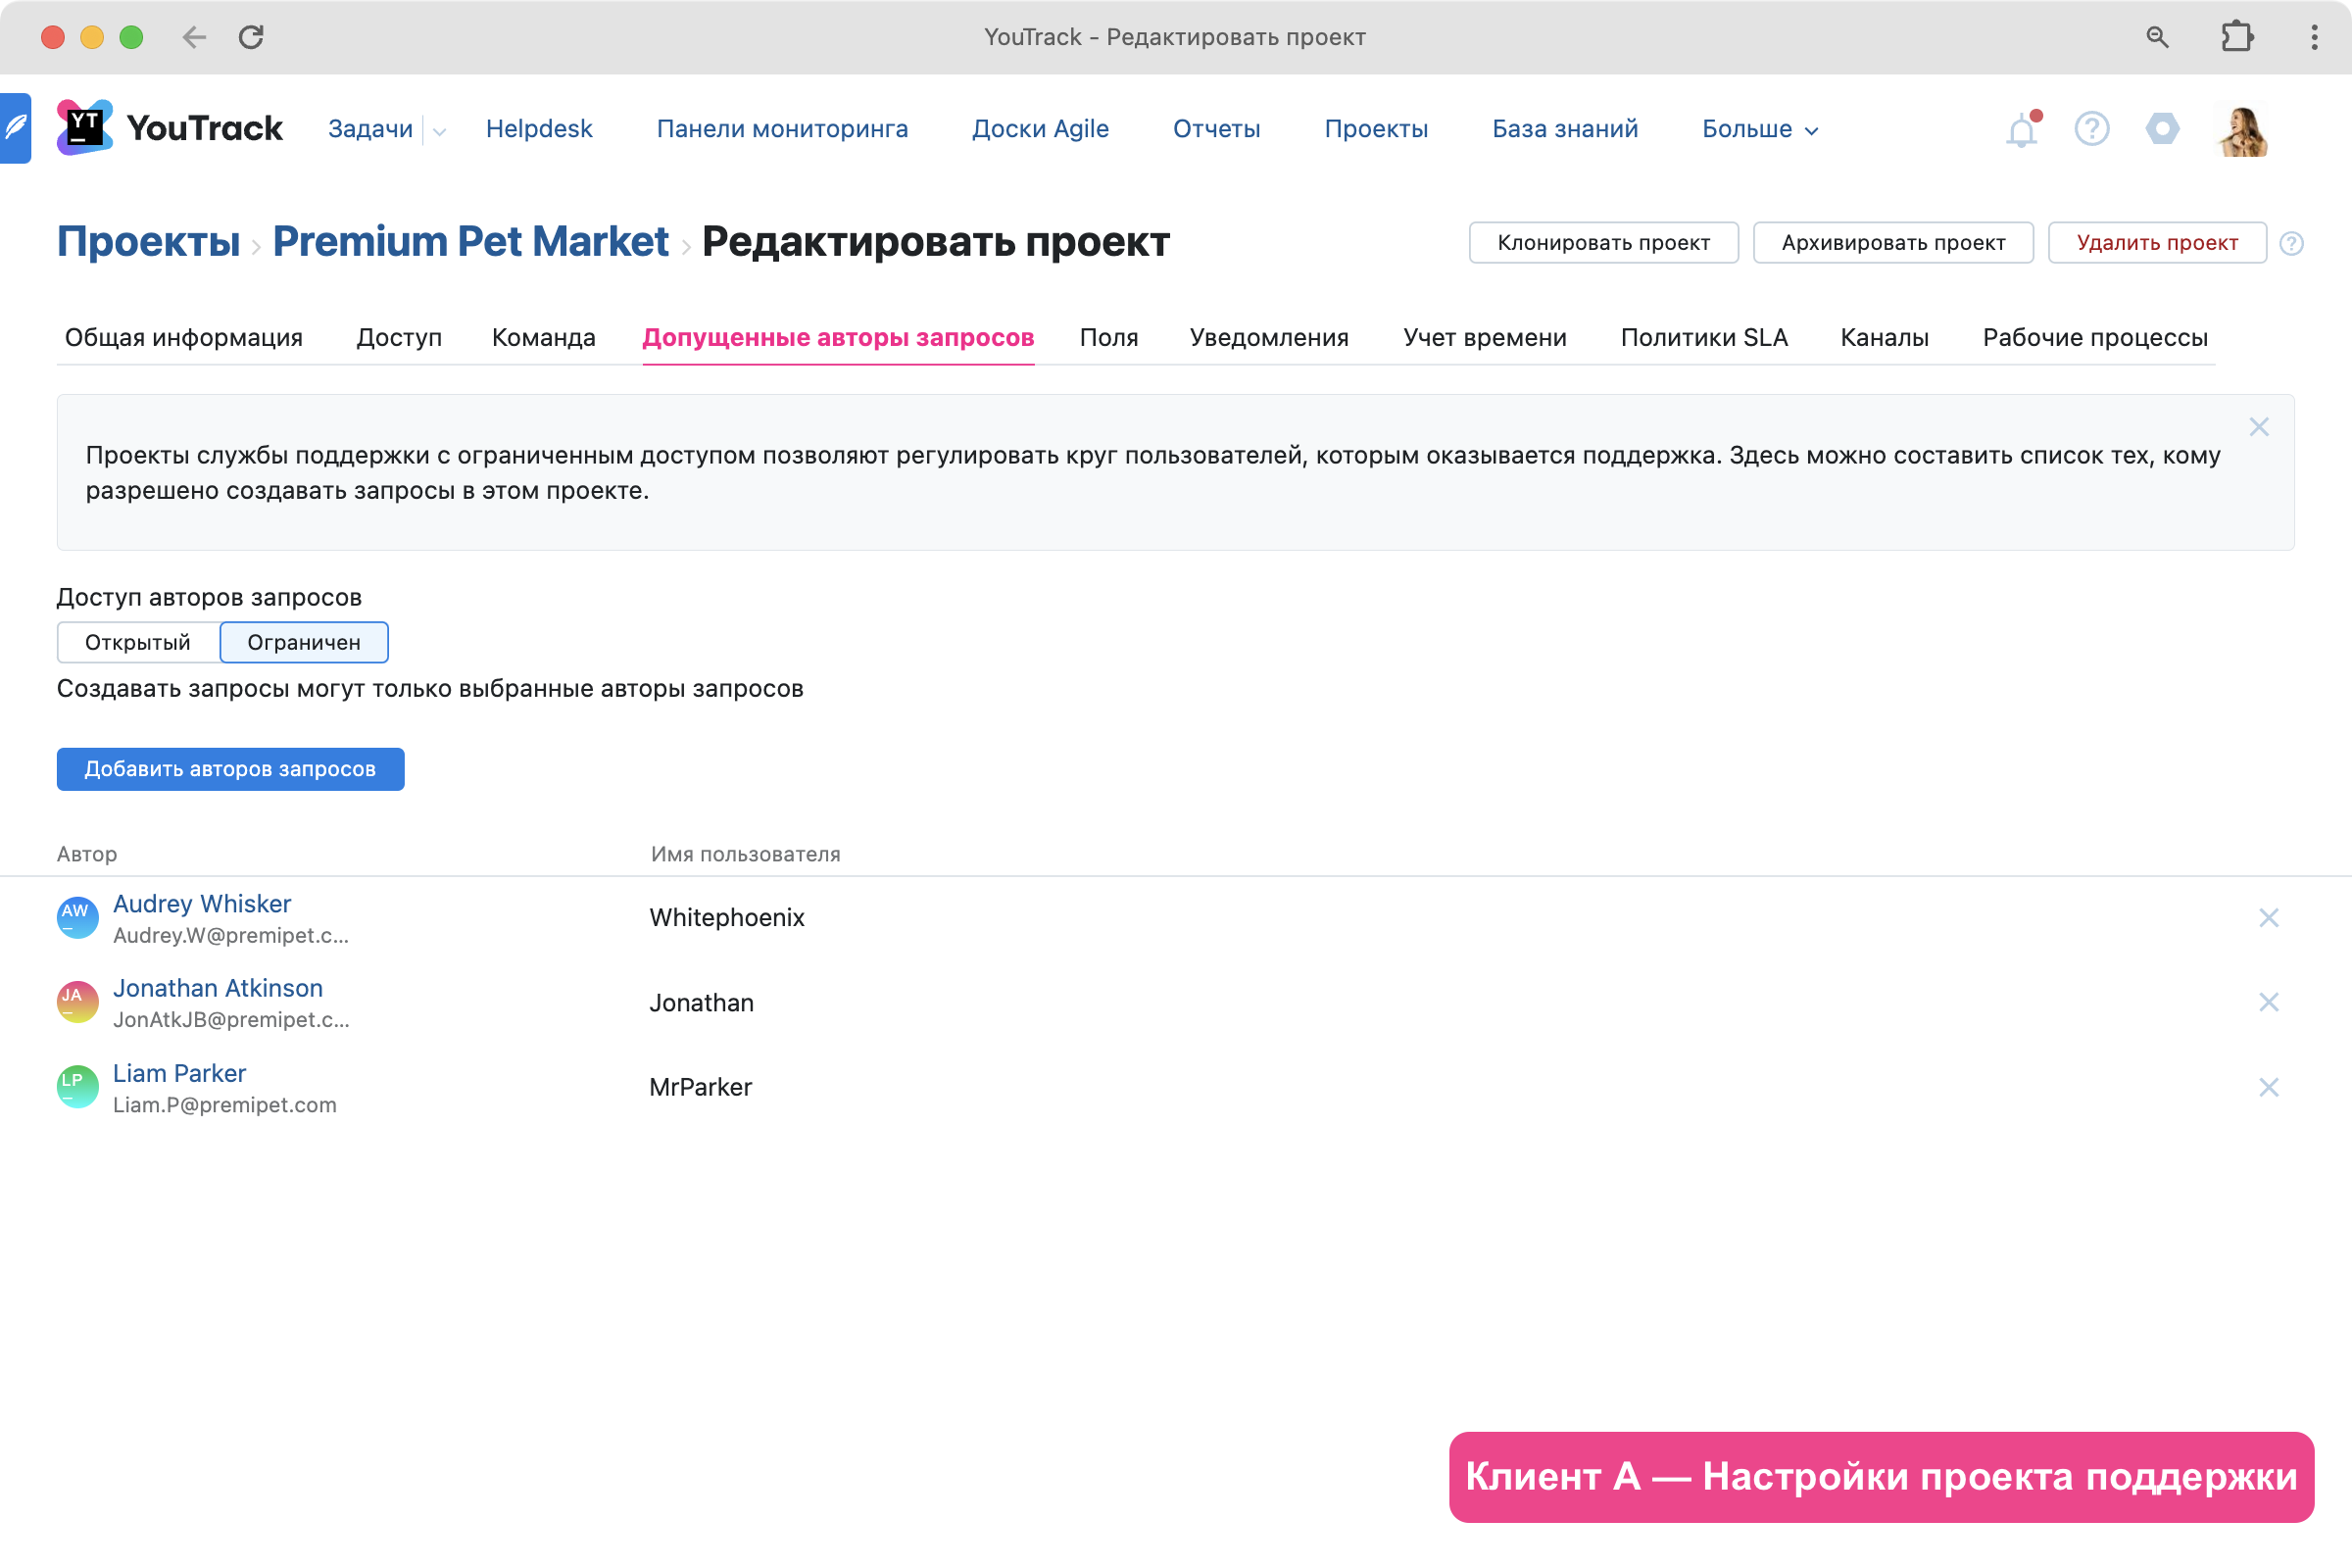Click Добавить авторов запросов button
2352x1568 pixels.
click(230, 769)
